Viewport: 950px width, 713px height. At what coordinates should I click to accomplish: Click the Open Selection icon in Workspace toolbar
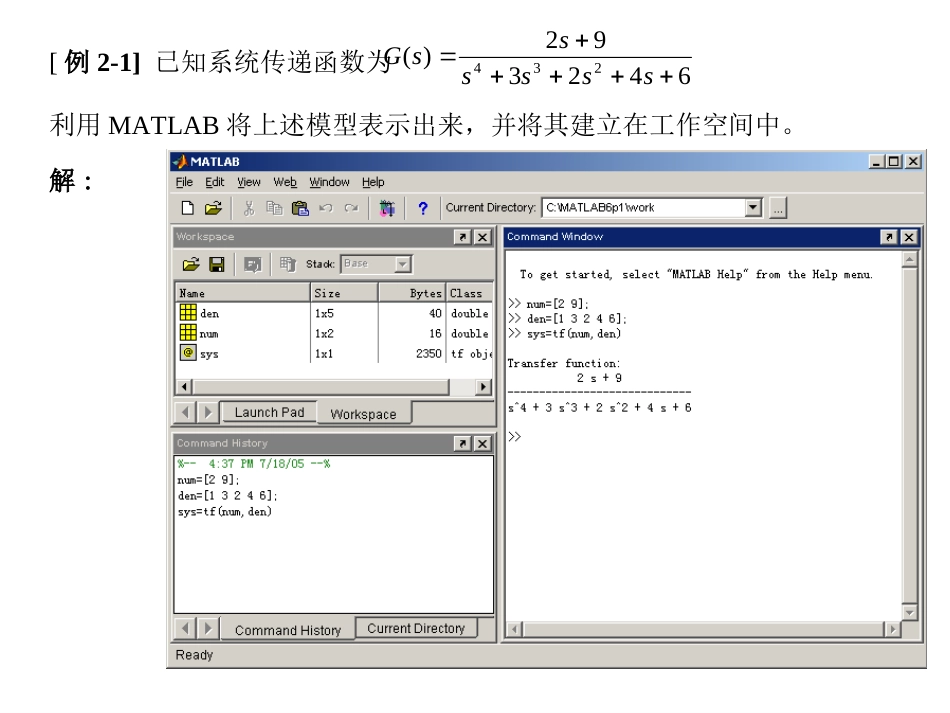pyautogui.click(x=252, y=264)
